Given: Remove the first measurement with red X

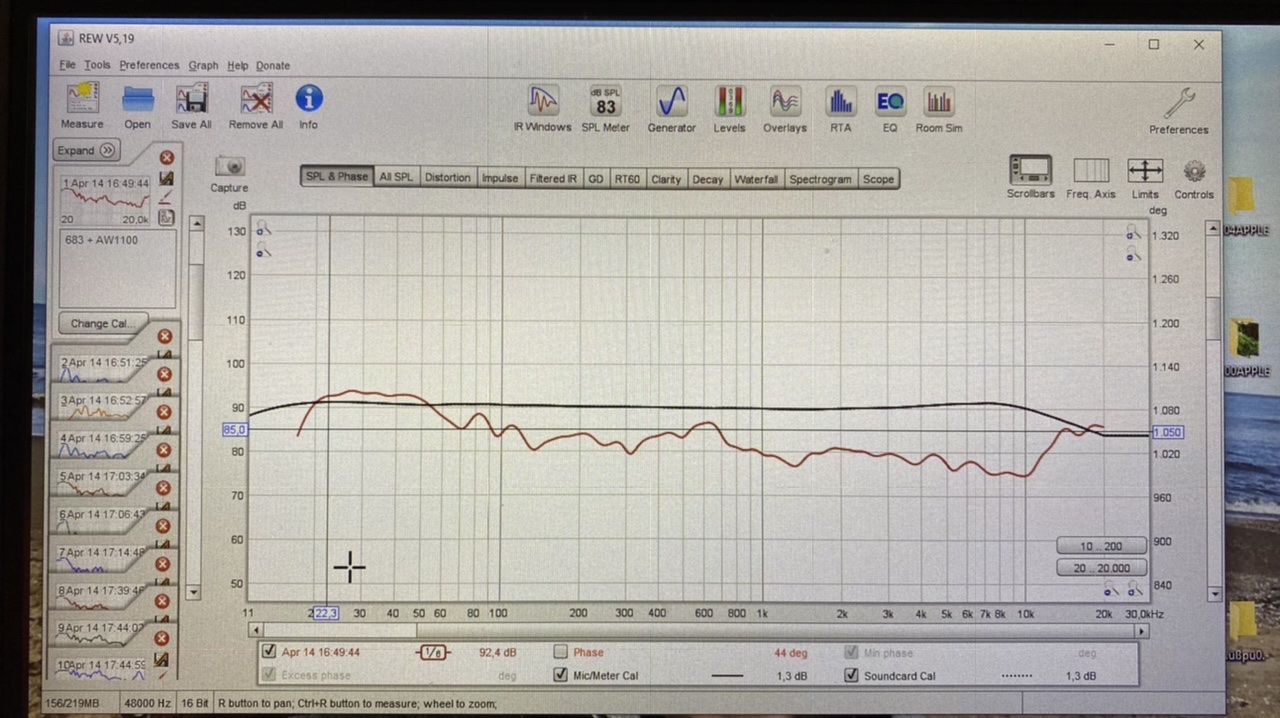Looking at the screenshot, I should tap(167, 157).
